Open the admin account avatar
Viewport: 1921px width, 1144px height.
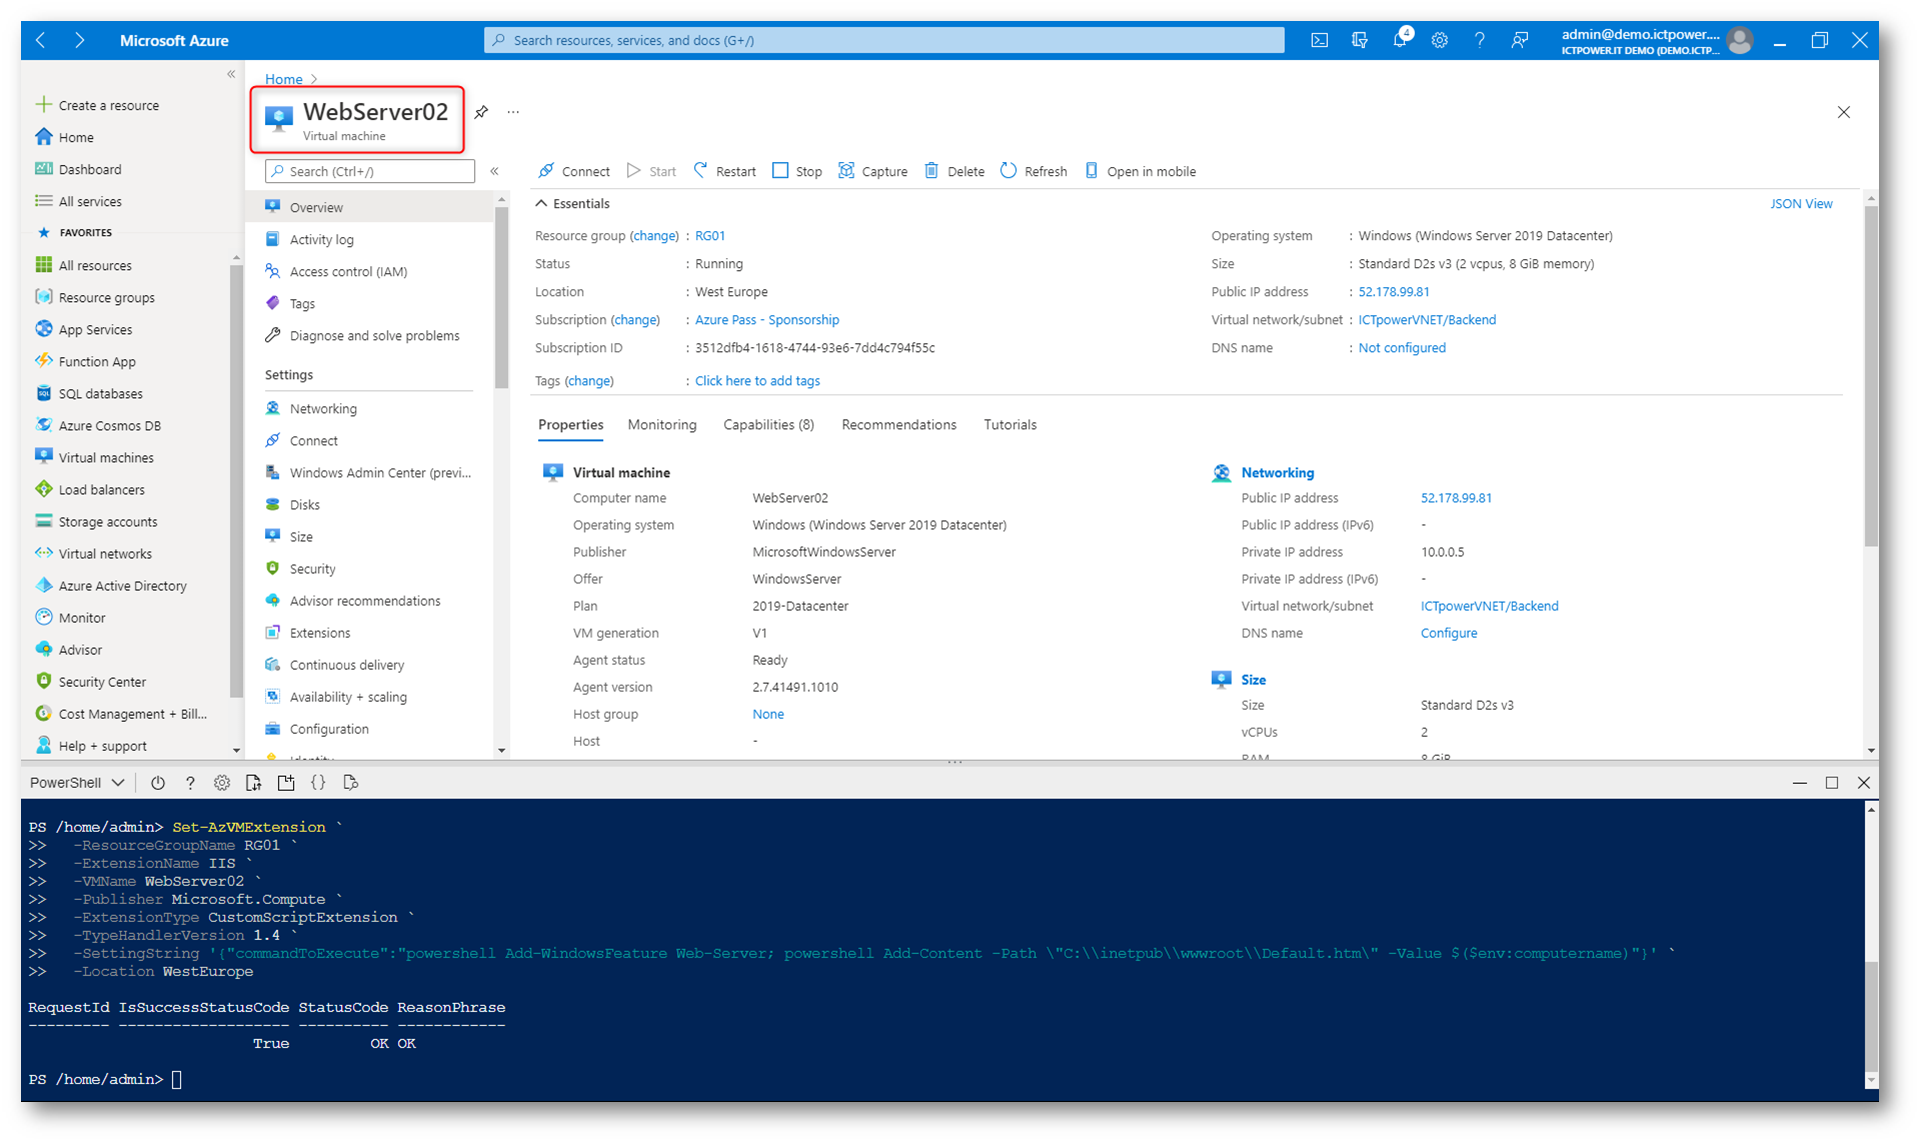click(1740, 40)
